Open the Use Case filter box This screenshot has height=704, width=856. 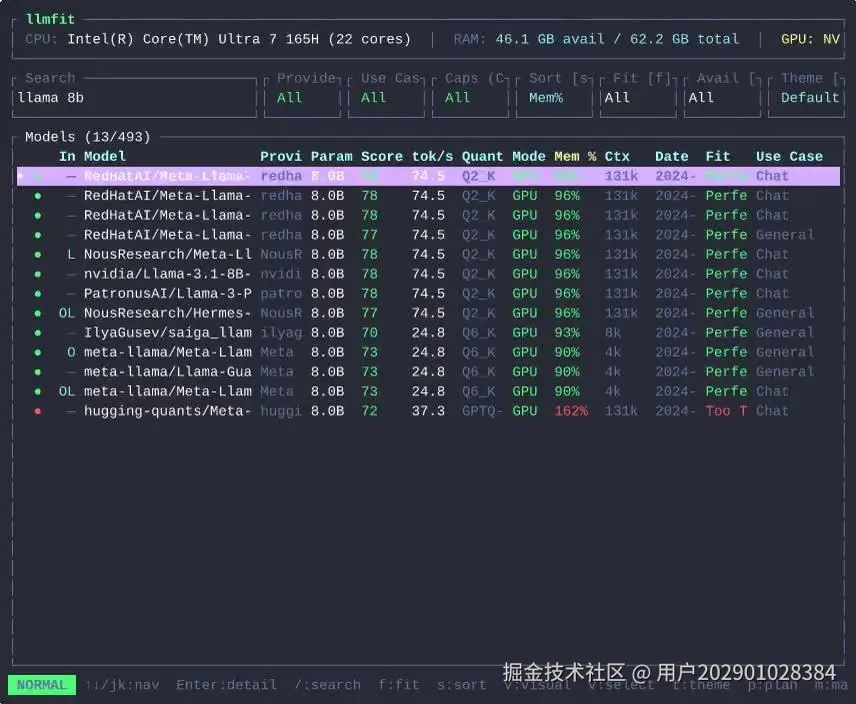(387, 98)
